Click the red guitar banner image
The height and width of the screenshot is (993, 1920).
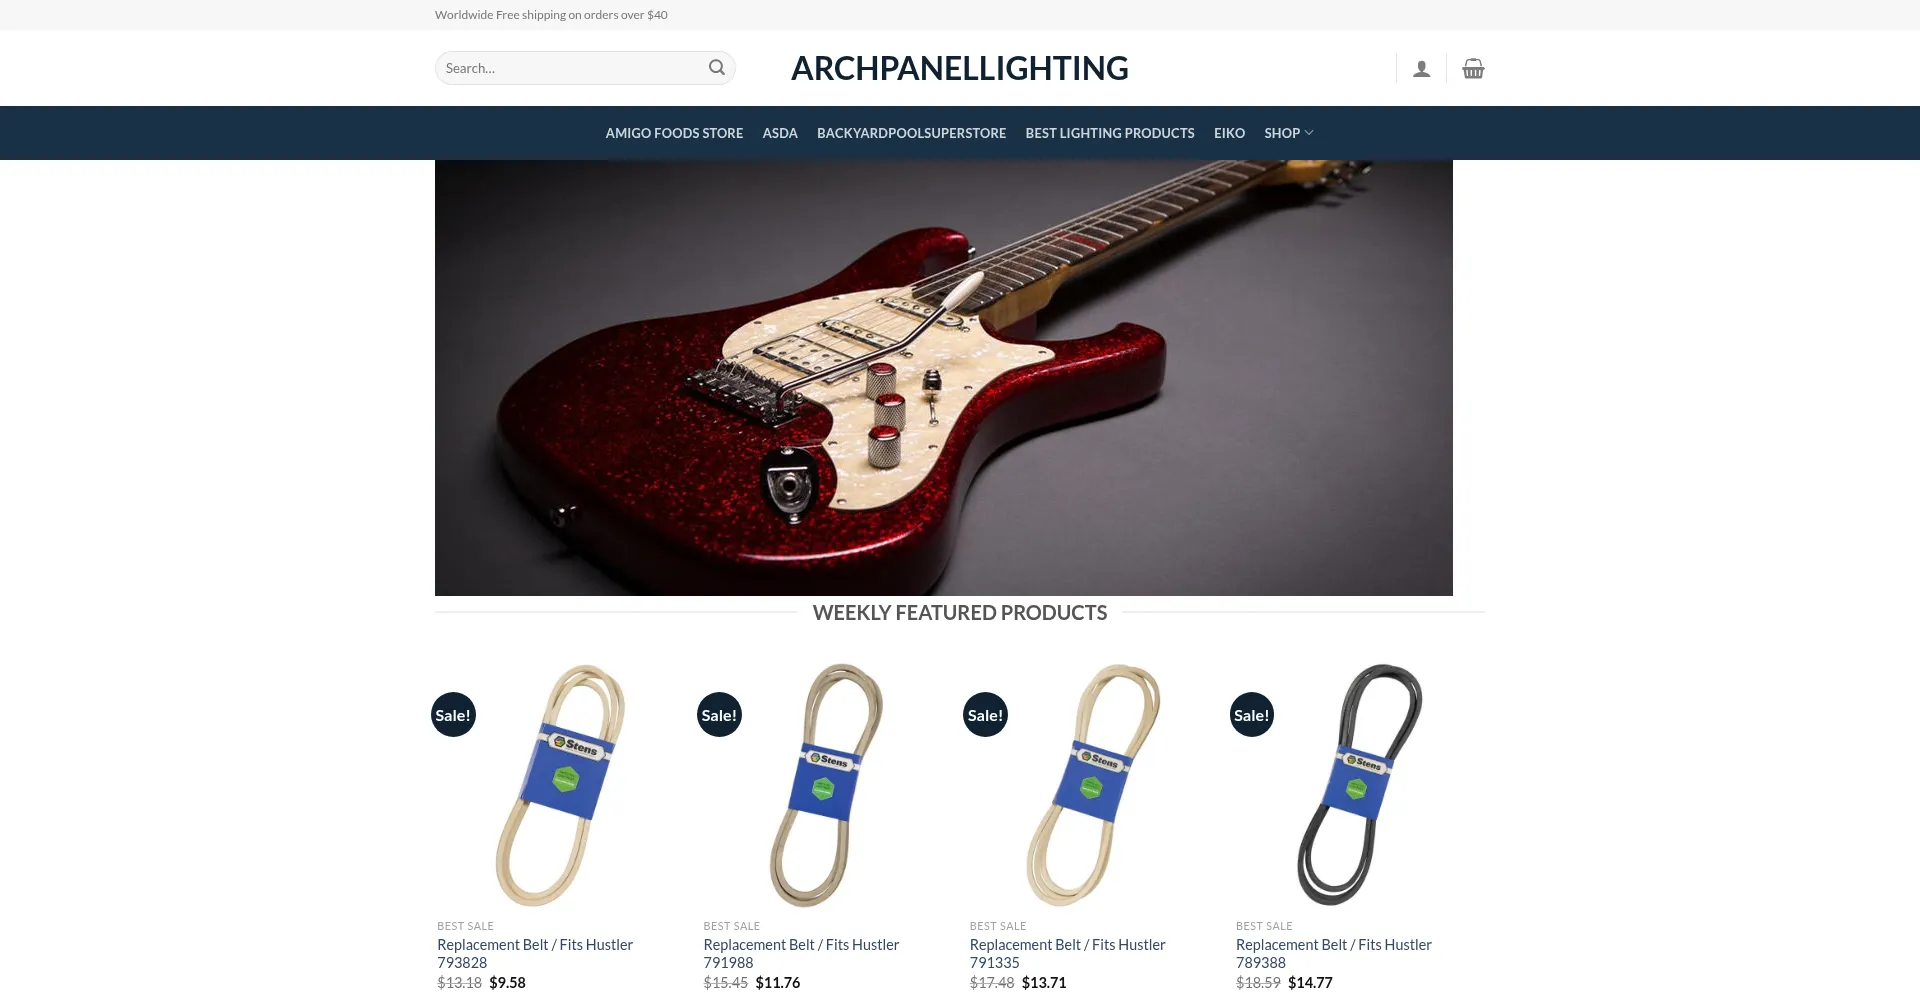[x=943, y=378]
